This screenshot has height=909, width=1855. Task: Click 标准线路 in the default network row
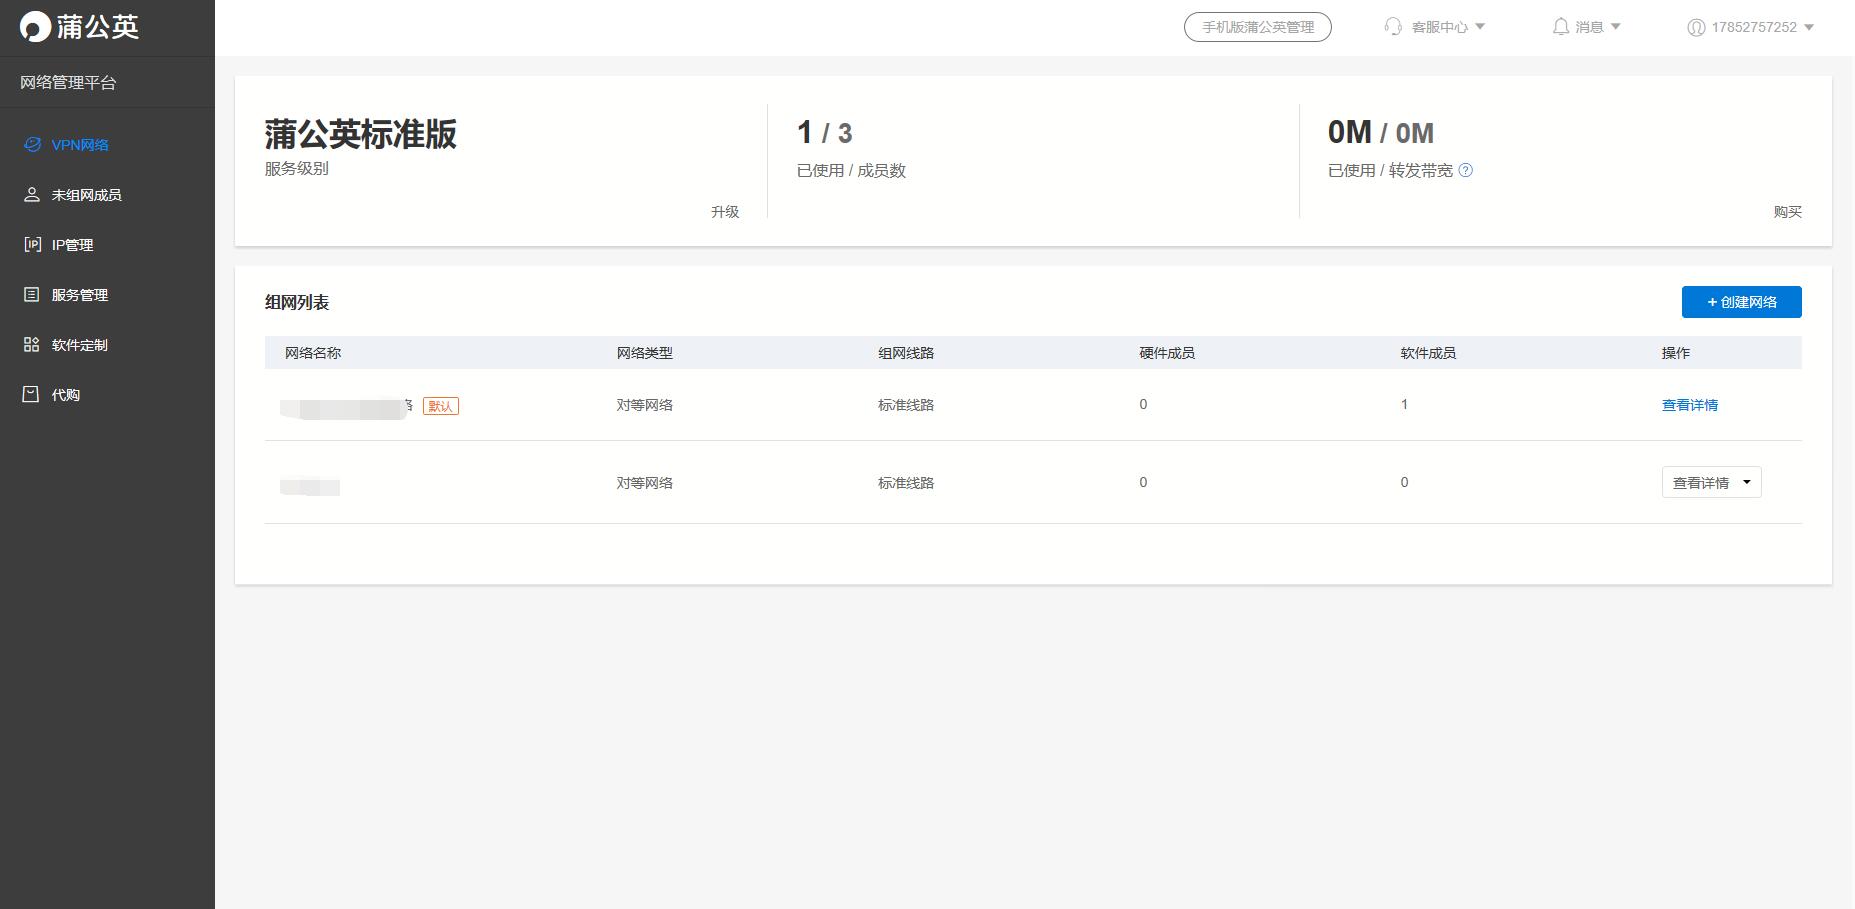906,405
